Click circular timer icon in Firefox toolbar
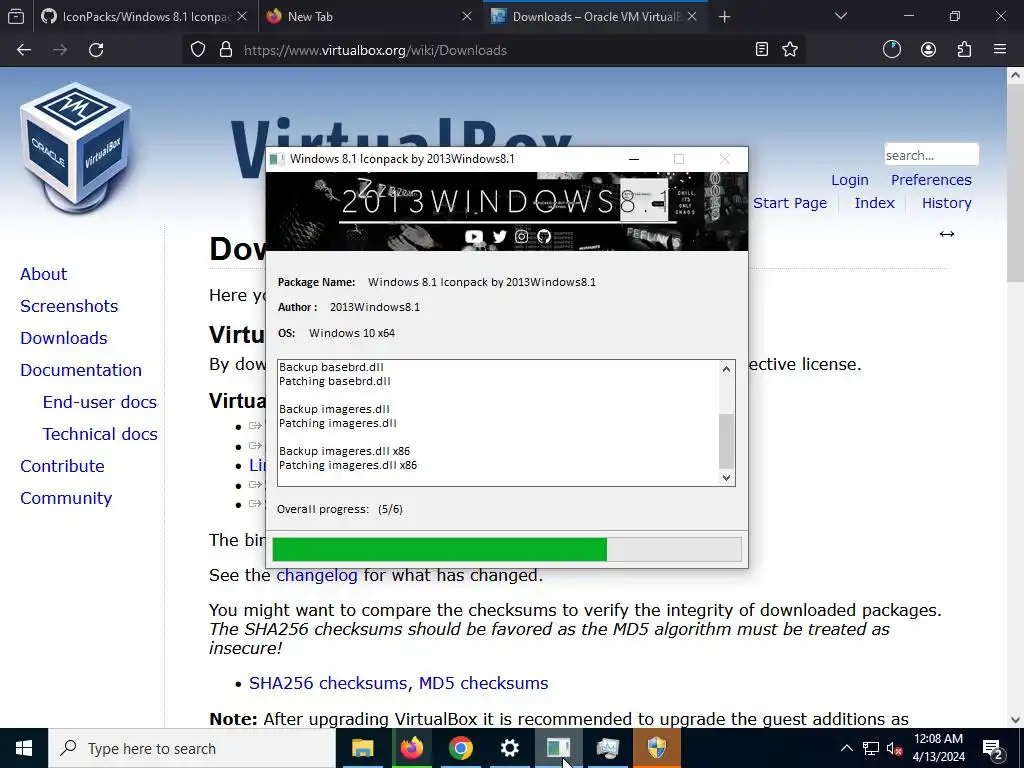Image resolution: width=1024 pixels, height=768 pixels. pyautogui.click(x=891, y=50)
